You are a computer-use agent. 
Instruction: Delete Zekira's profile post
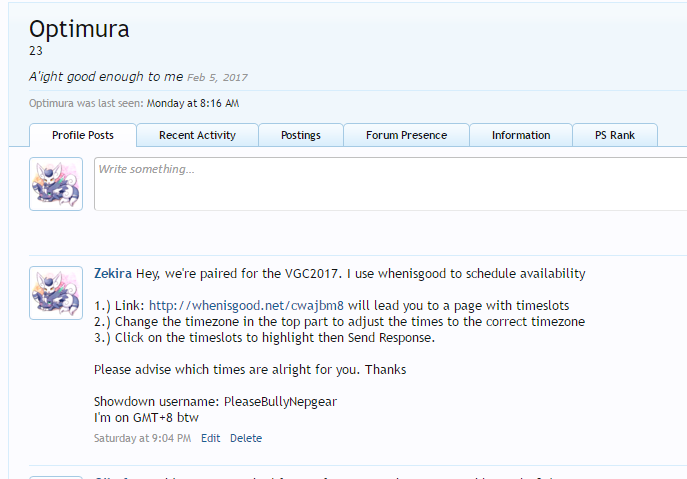pyautogui.click(x=245, y=438)
